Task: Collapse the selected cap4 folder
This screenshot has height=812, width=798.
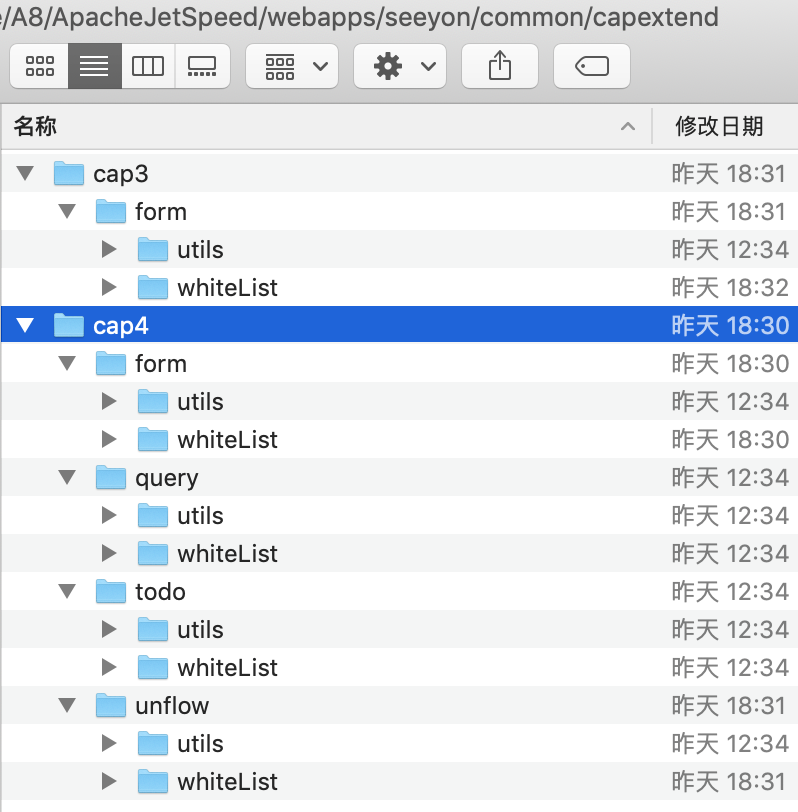Action: [25, 325]
